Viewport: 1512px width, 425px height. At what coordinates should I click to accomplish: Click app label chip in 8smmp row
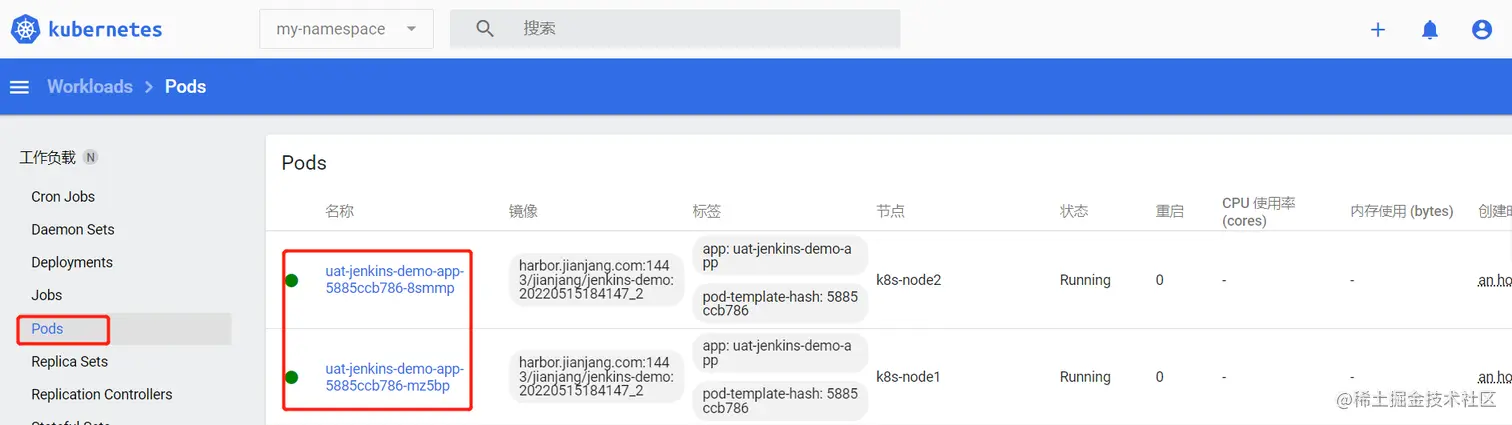[780, 255]
